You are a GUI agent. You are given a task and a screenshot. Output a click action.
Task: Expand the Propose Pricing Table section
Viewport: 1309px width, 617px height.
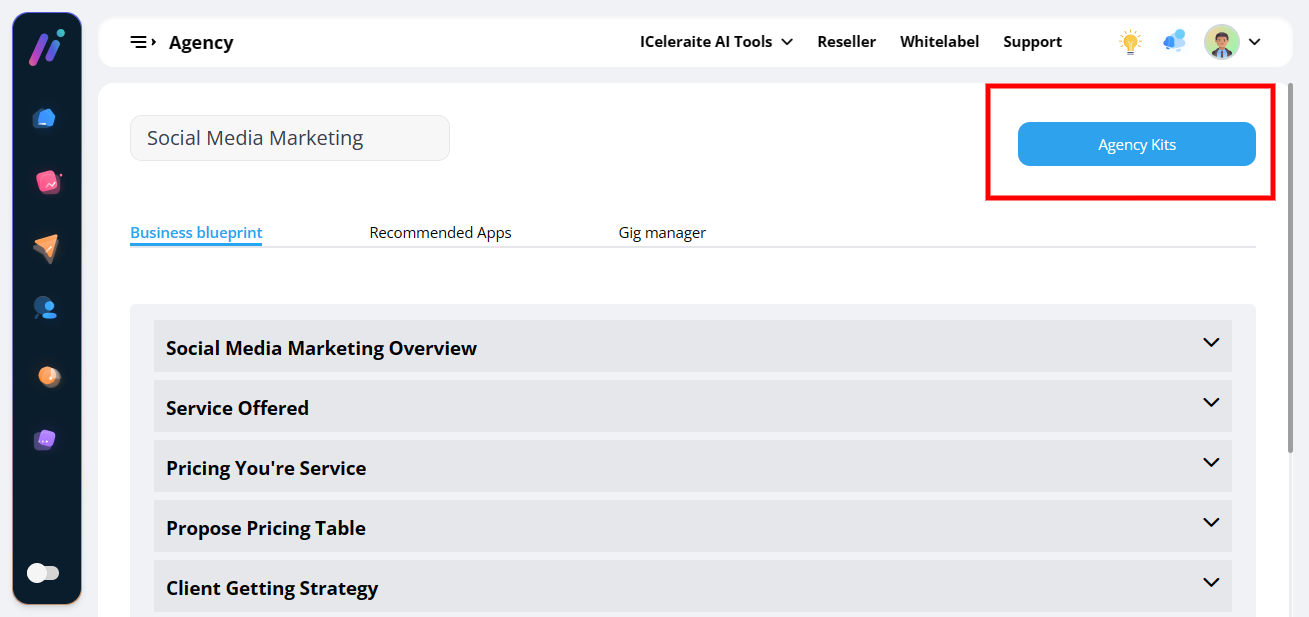coord(692,527)
